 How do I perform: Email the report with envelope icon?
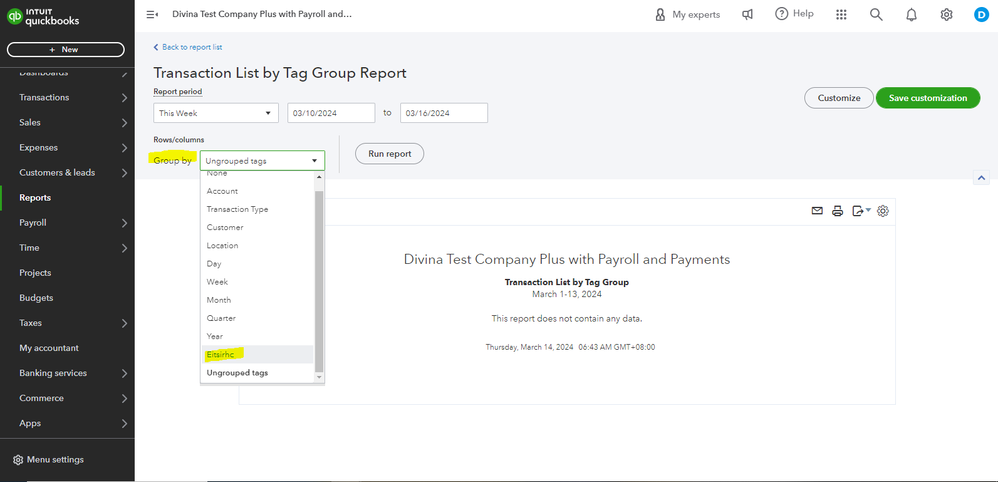point(817,211)
